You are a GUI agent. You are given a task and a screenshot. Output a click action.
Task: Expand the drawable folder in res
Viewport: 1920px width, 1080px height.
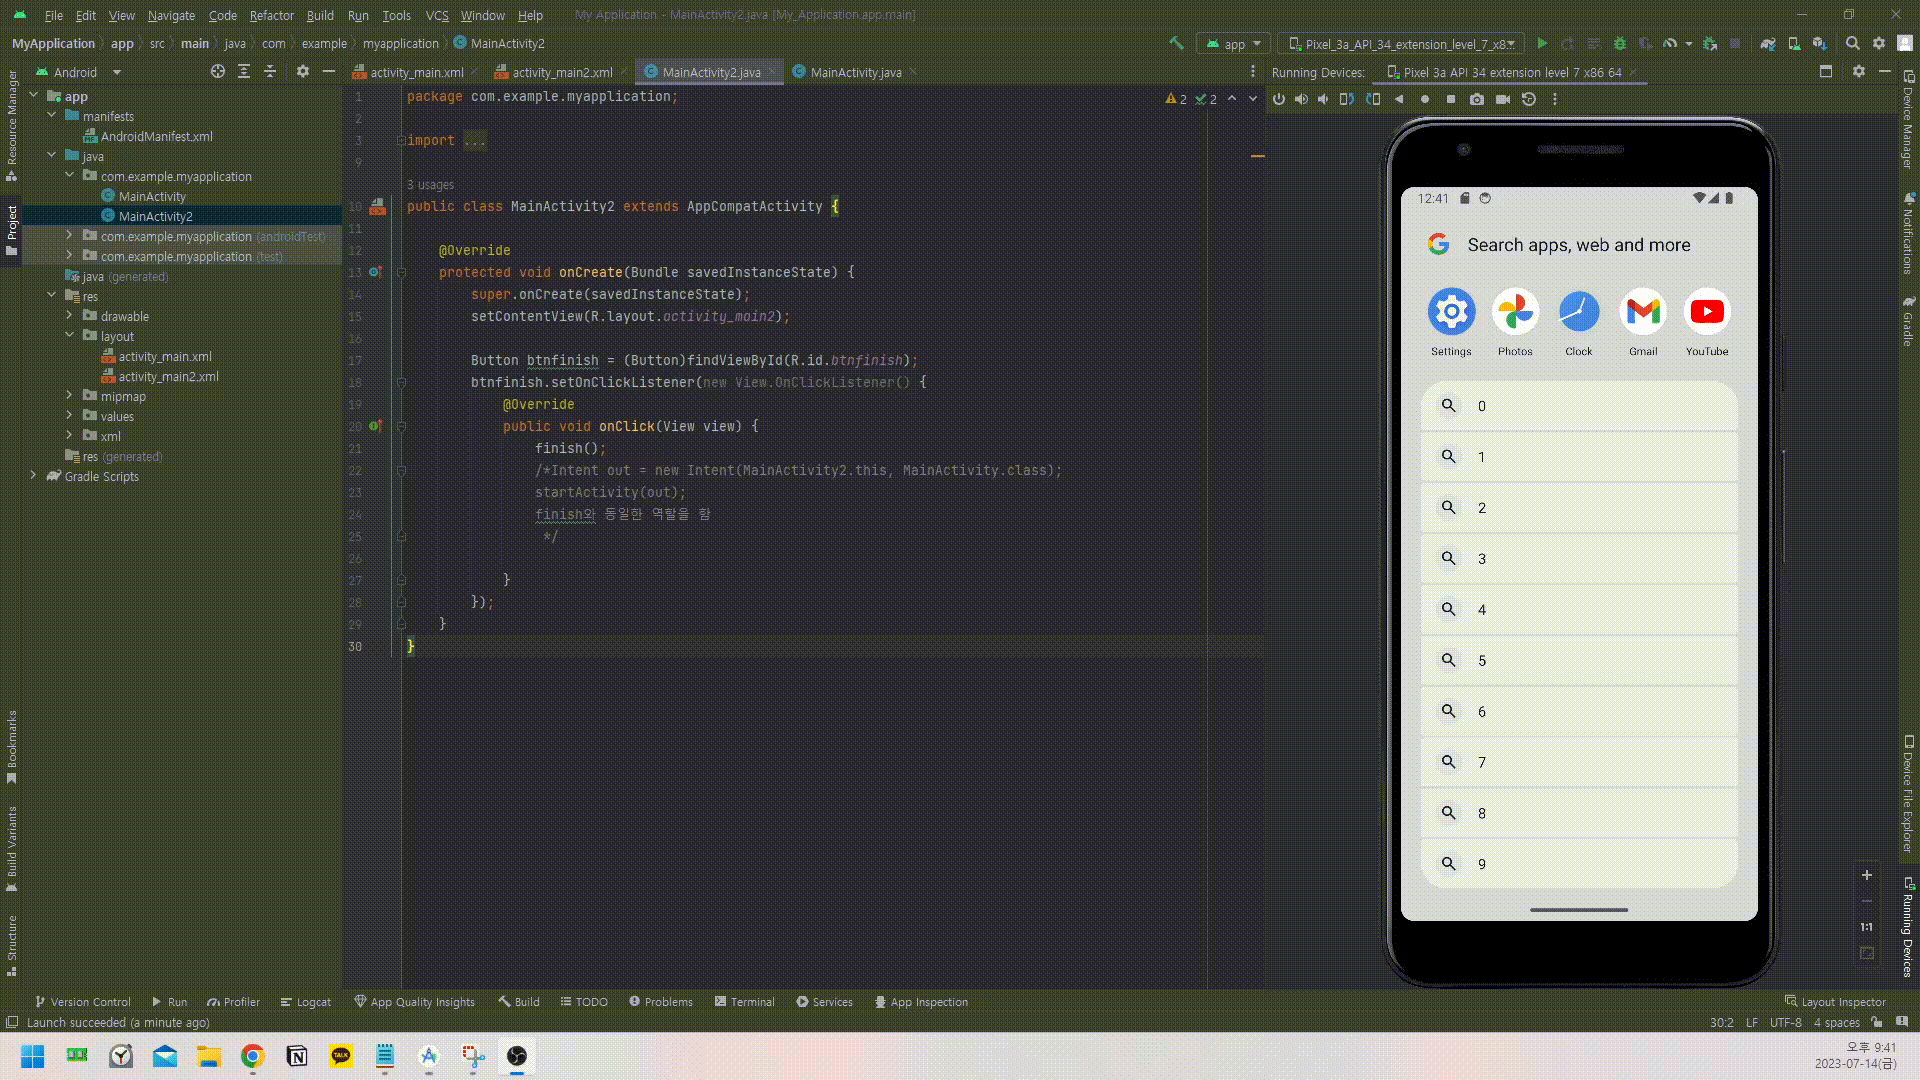click(69, 316)
